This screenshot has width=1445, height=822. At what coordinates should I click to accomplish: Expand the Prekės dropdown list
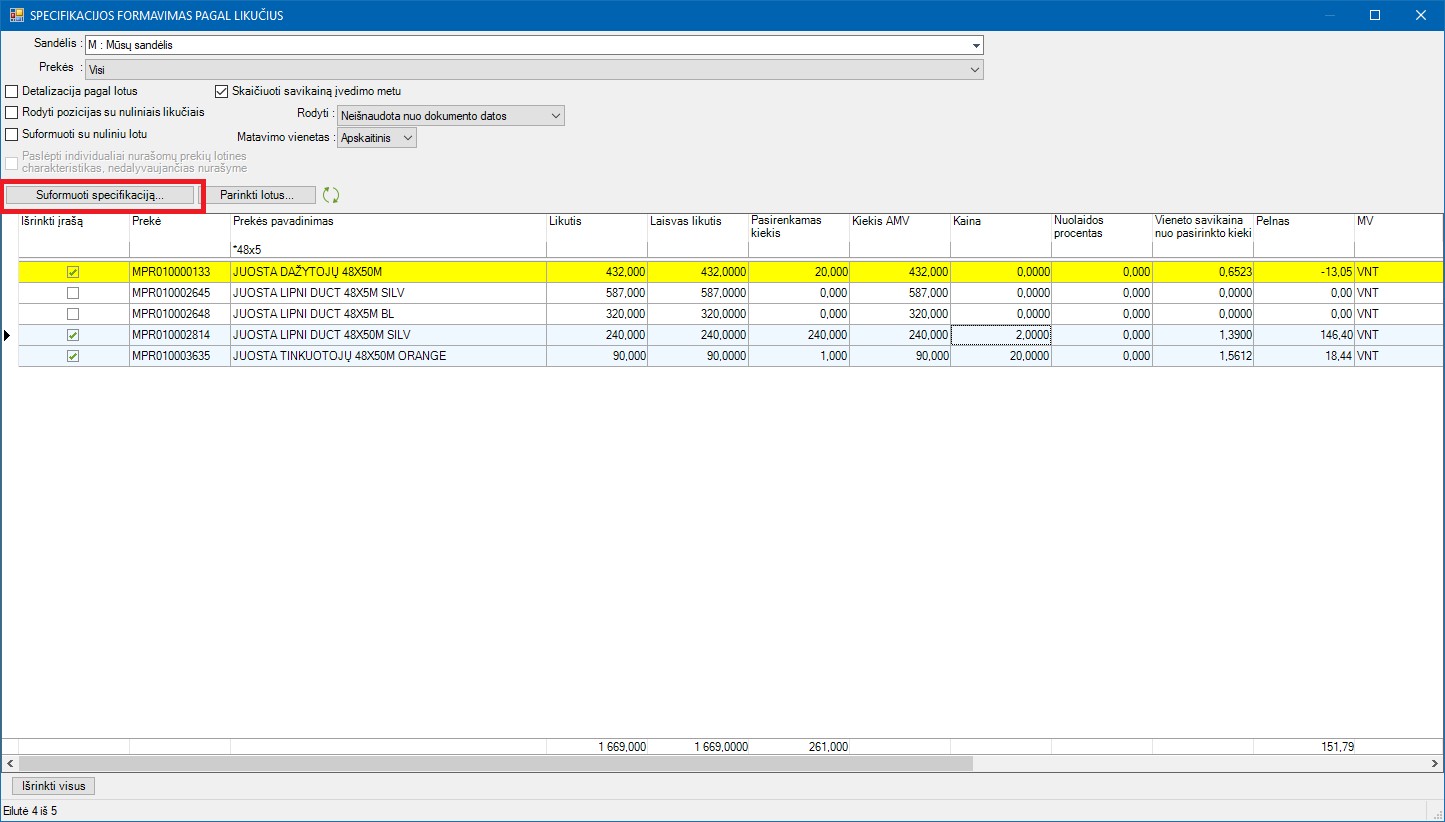975,70
